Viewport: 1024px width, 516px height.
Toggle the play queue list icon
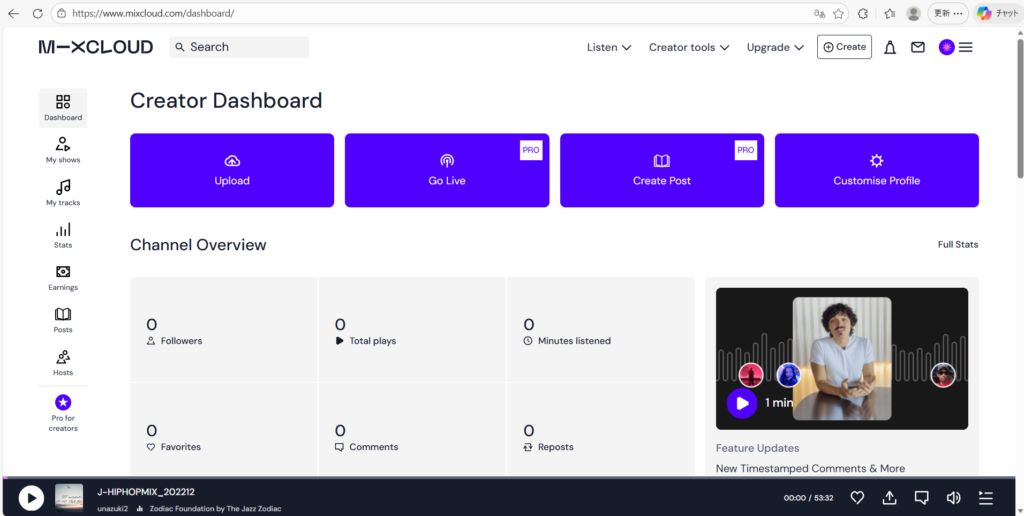coord(985,497)
